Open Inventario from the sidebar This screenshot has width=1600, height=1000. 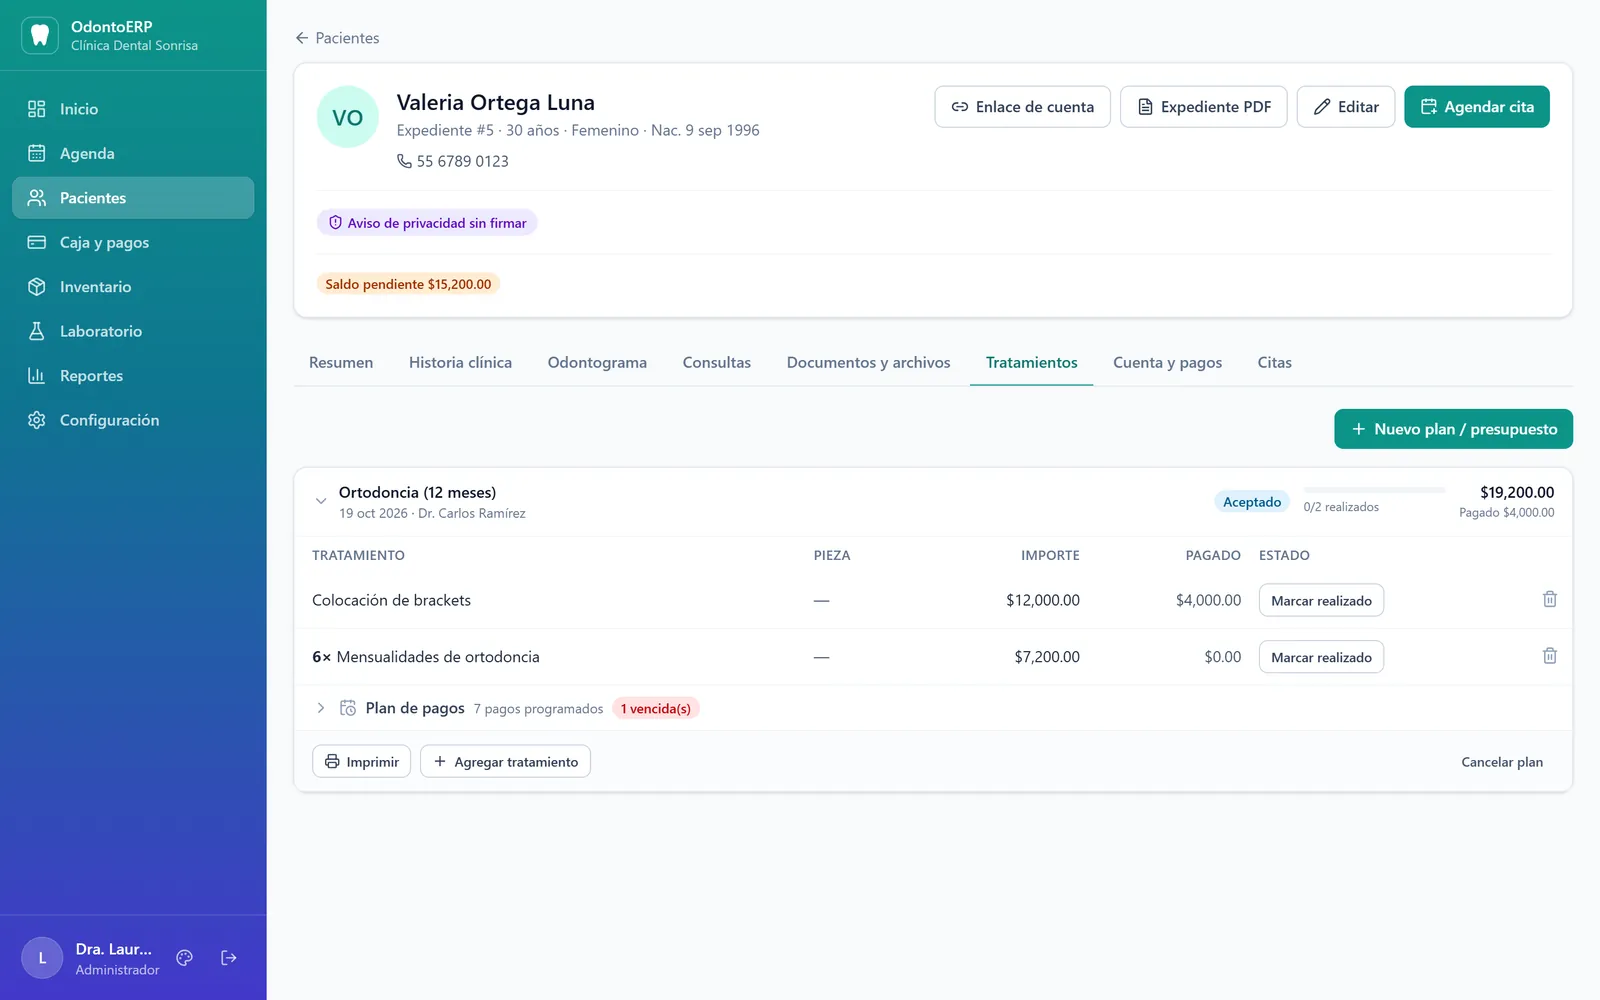pos(133,287)
